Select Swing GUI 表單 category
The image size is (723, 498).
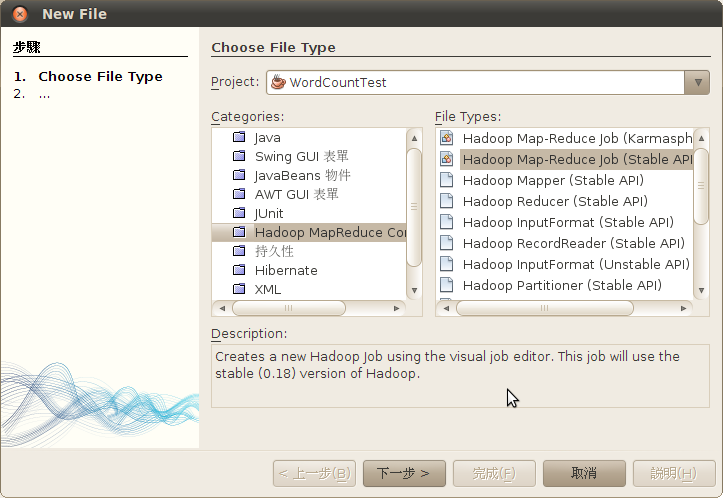[309, 156]
